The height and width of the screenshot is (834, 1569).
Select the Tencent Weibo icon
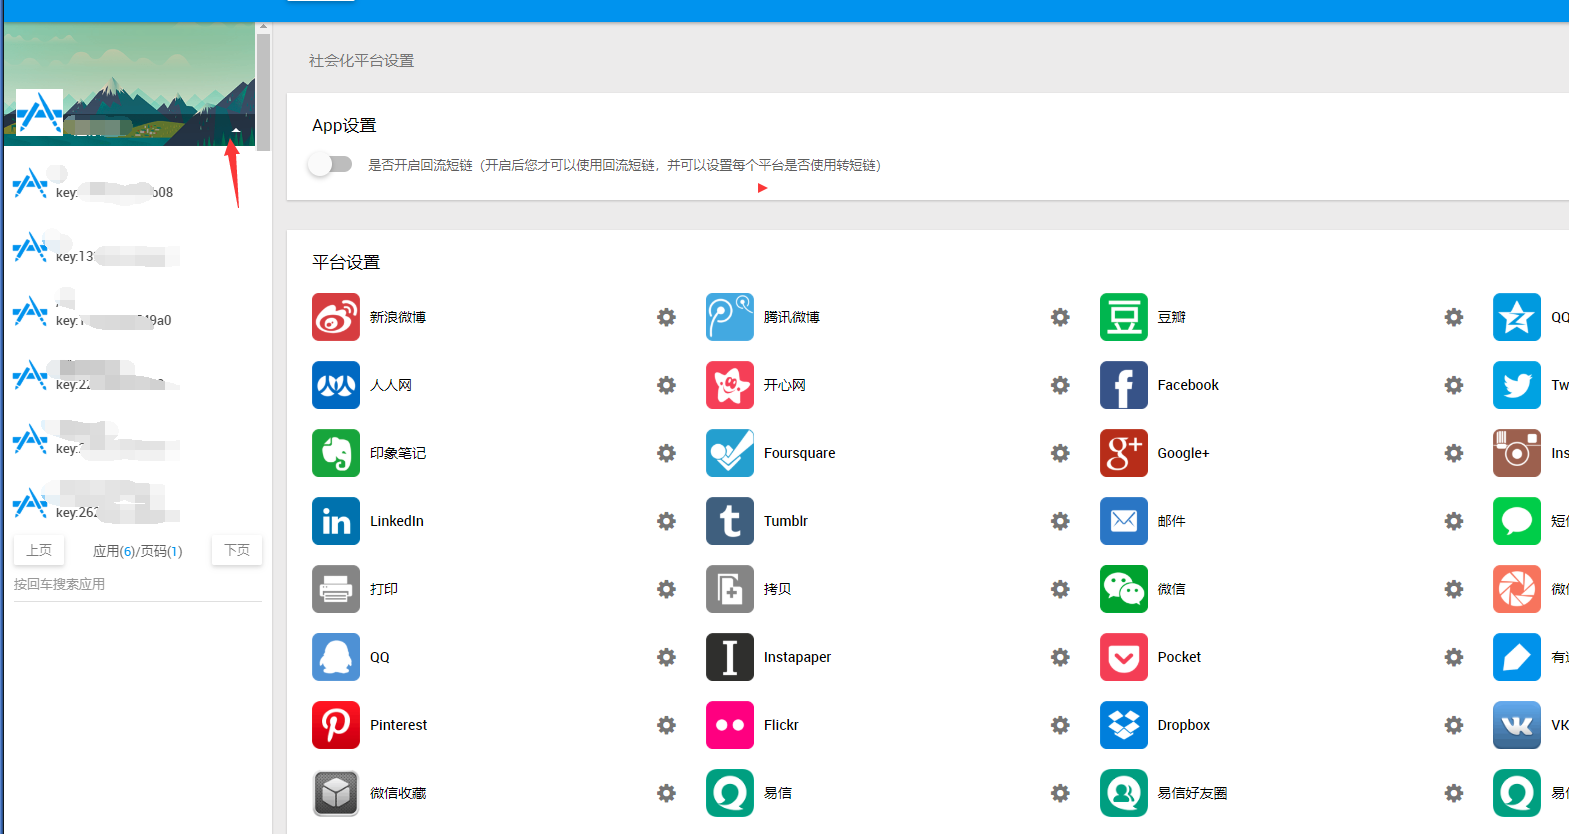(729, 317)
